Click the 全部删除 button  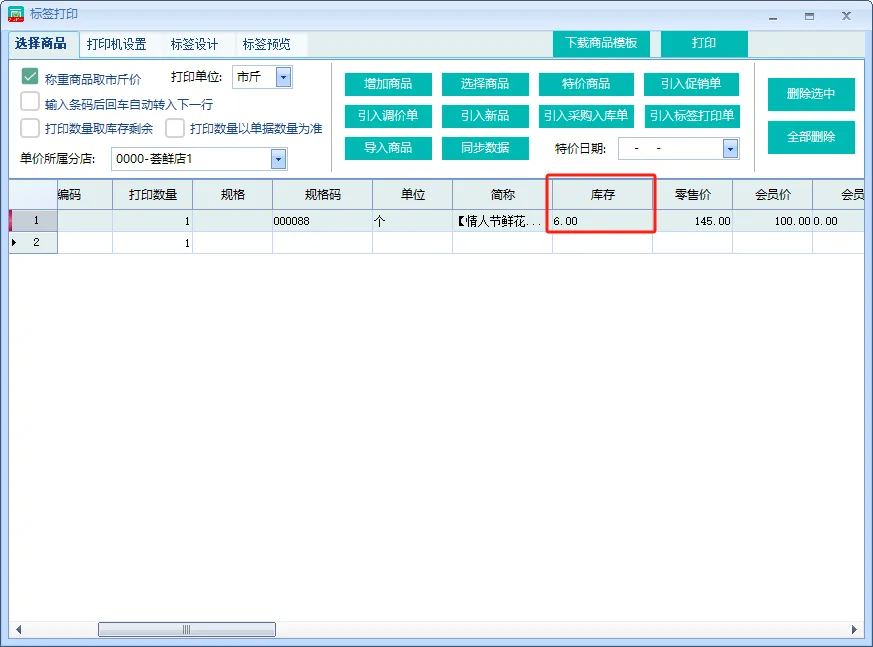point(811,137)
